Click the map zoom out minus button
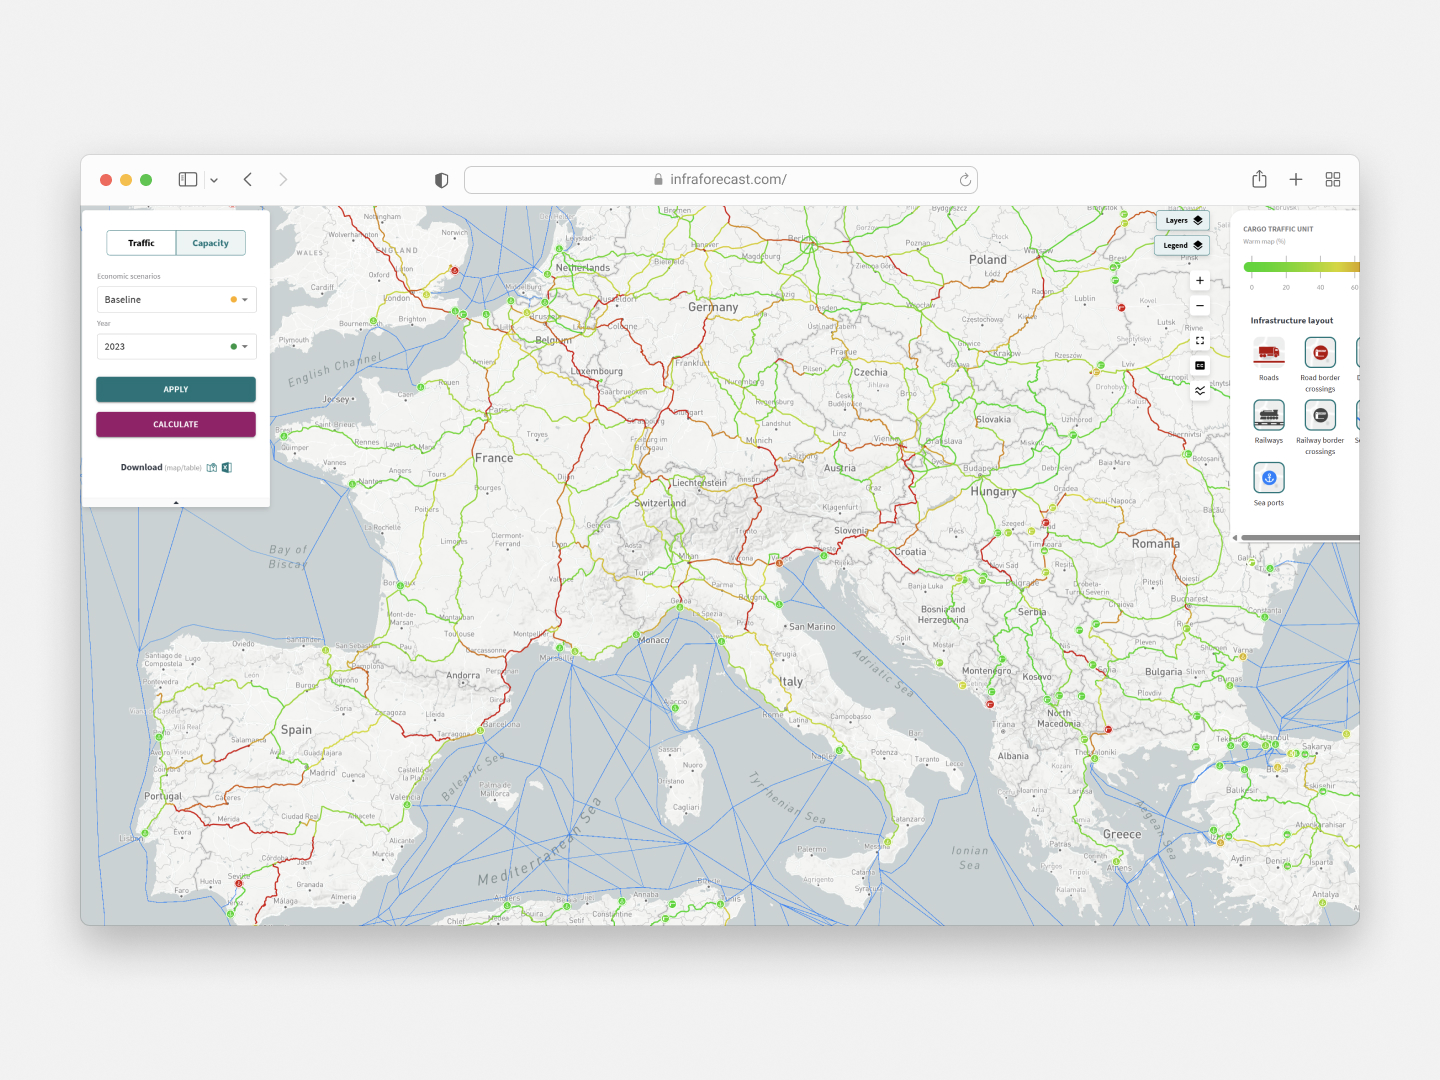1440x1080 pixels. (x=1200, y=306)
